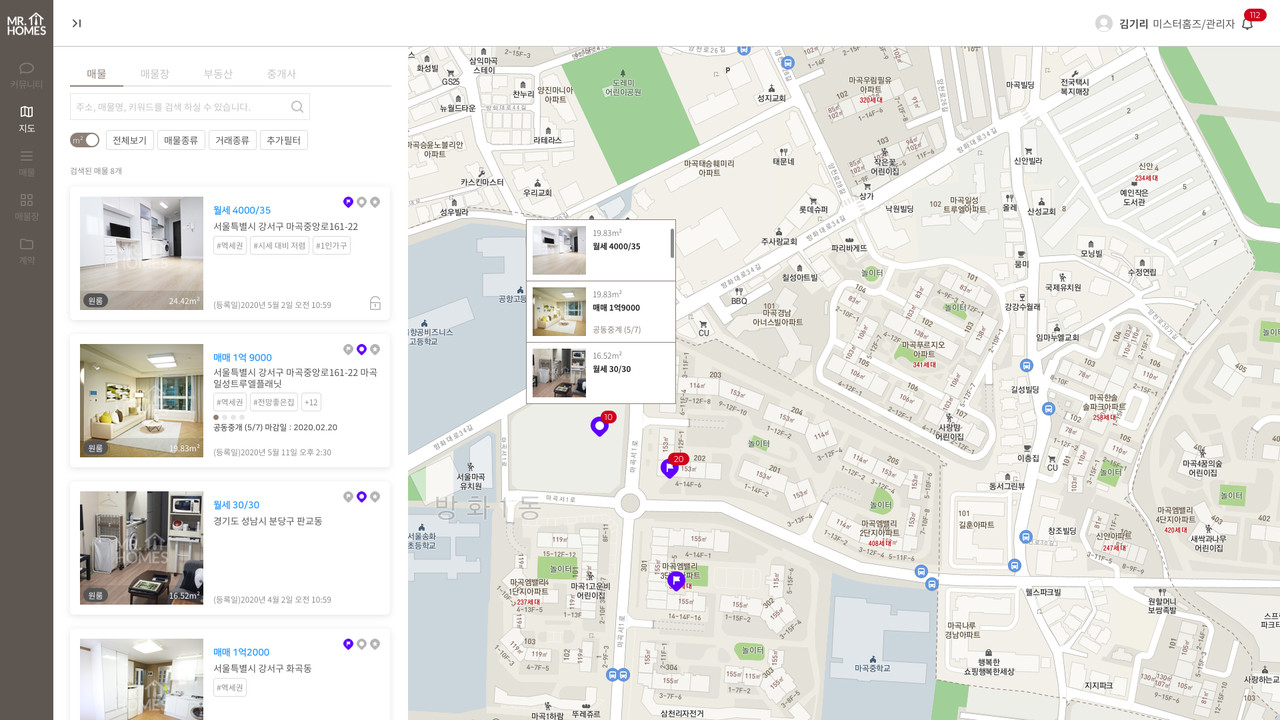1280x720 pixels.
Task: Expand the +12 more tags chip
Action: (x=311, y=402)
